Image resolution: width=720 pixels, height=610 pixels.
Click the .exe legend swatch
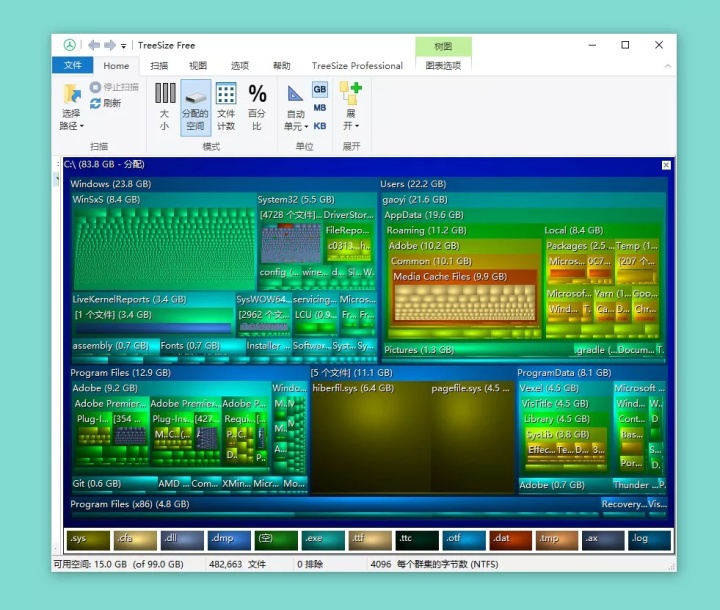click(323, 540)
